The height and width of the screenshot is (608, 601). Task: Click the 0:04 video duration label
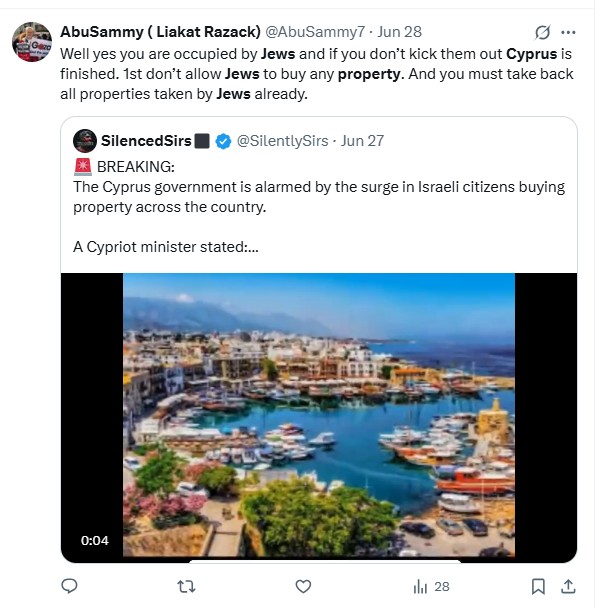click(95, 541)
